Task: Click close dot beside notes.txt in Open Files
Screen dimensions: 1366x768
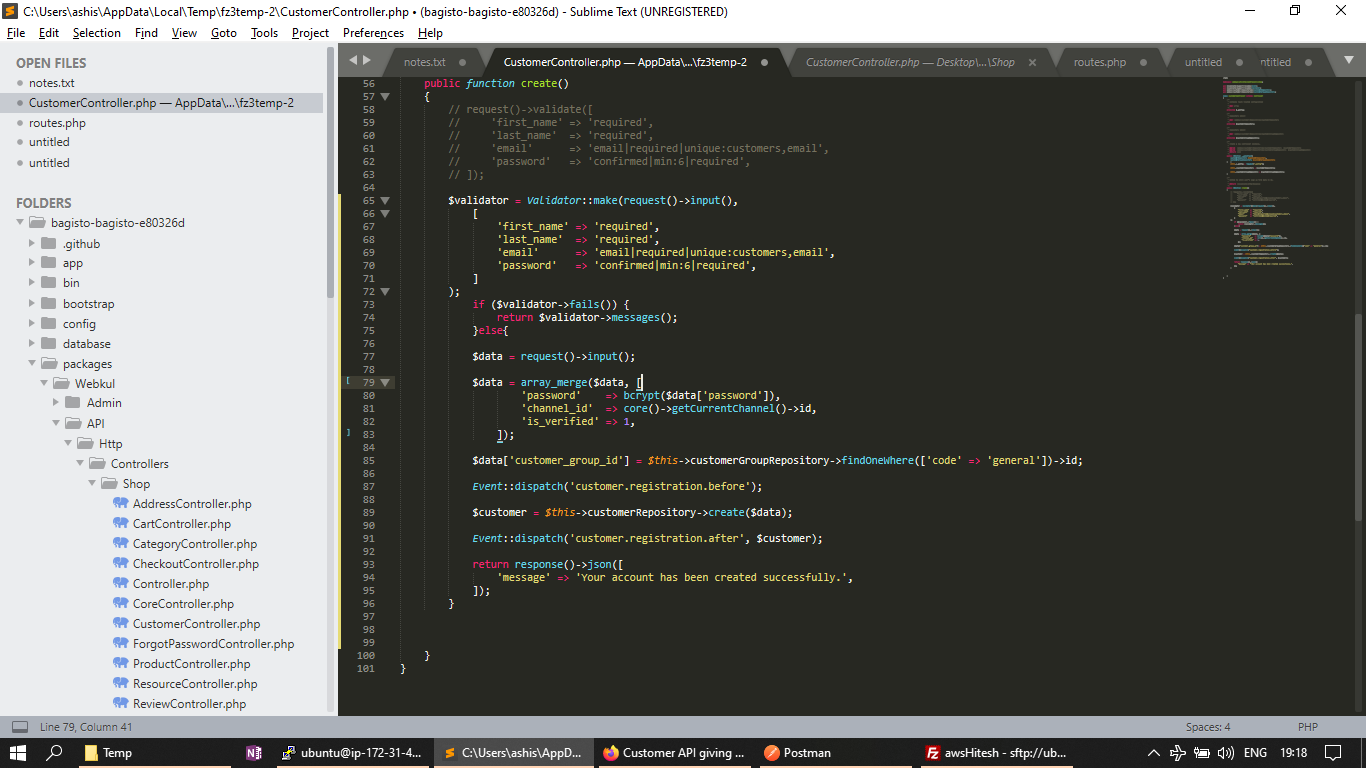Action: tap(19, 83)
